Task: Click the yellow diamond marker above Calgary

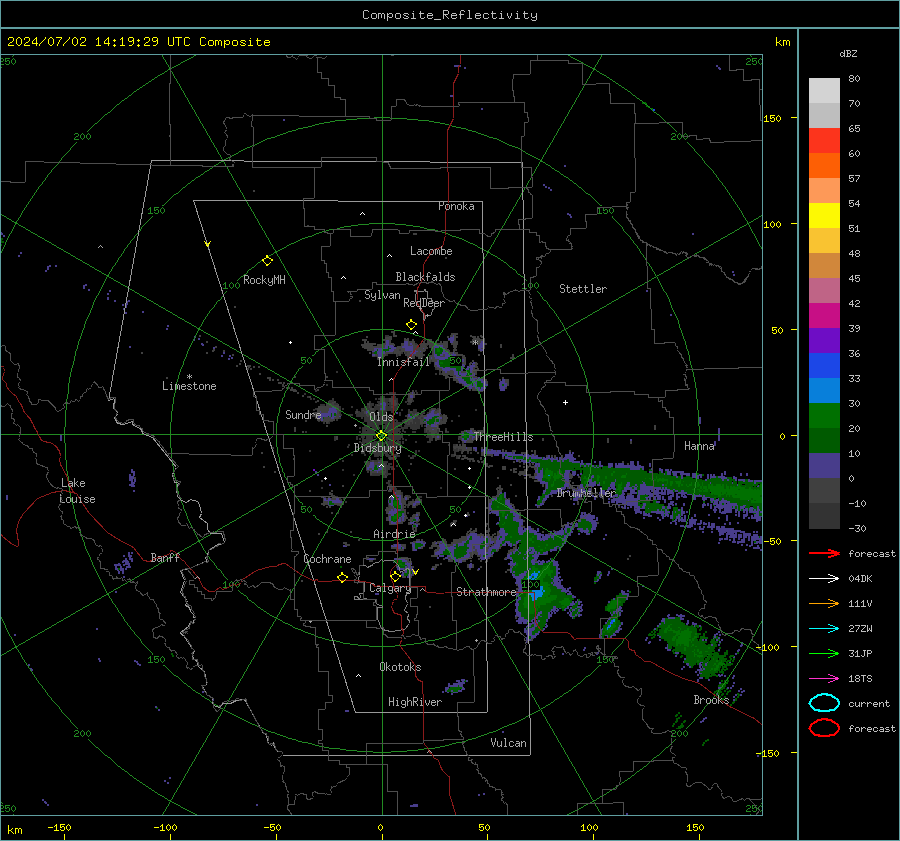Action: 395,576
